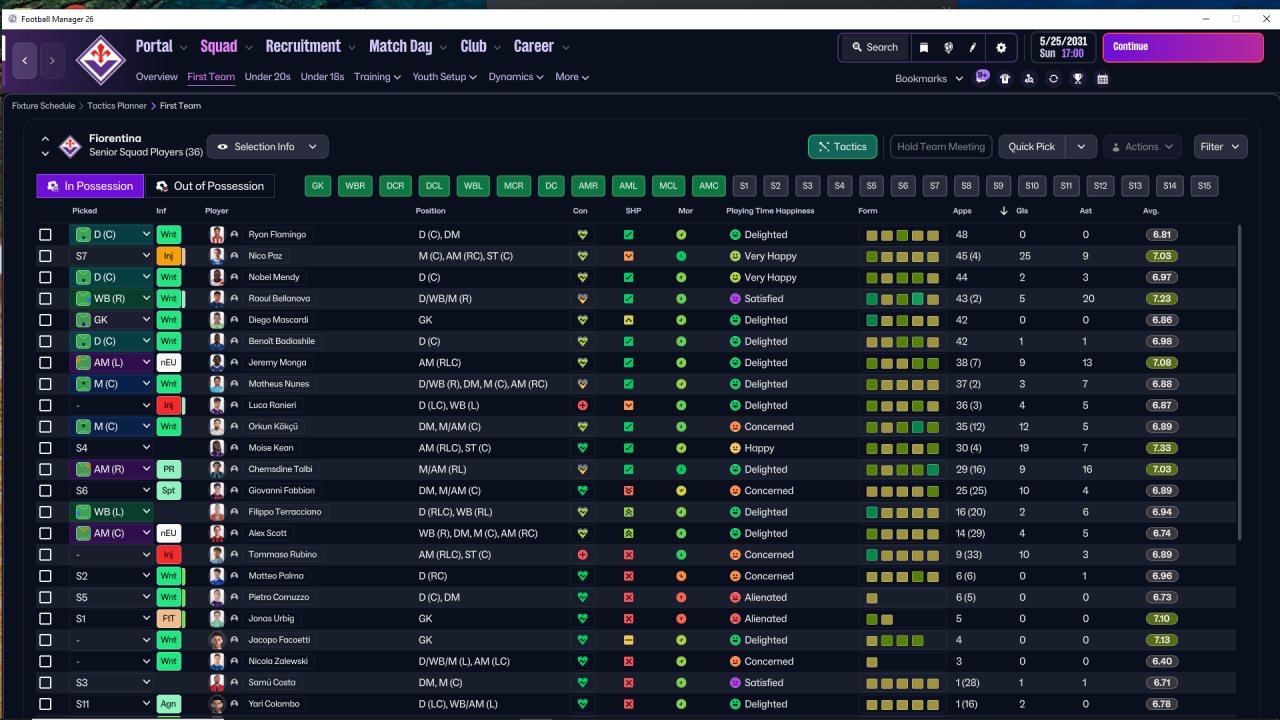Viewport: 1280px width, 720px height.
Task: Click the nEU badge on Jeremy Monga's row
Action: (x=169, y=363)
